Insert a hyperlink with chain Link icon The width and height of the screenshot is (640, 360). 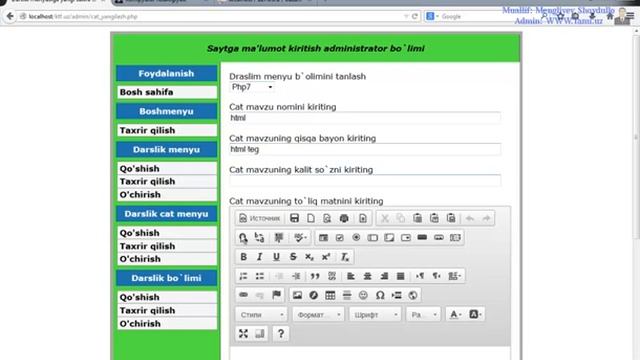click(243, 295)
